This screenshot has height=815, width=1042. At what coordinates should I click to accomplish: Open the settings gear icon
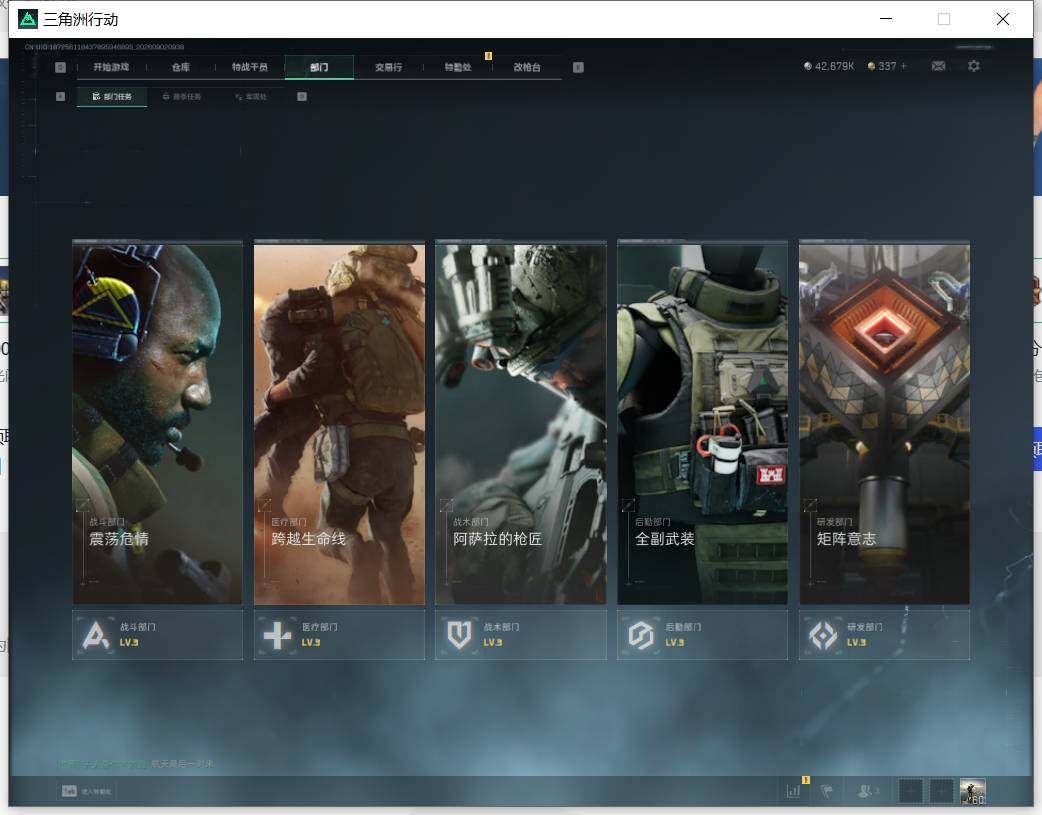pyautogui.click(x=974, y=66)
